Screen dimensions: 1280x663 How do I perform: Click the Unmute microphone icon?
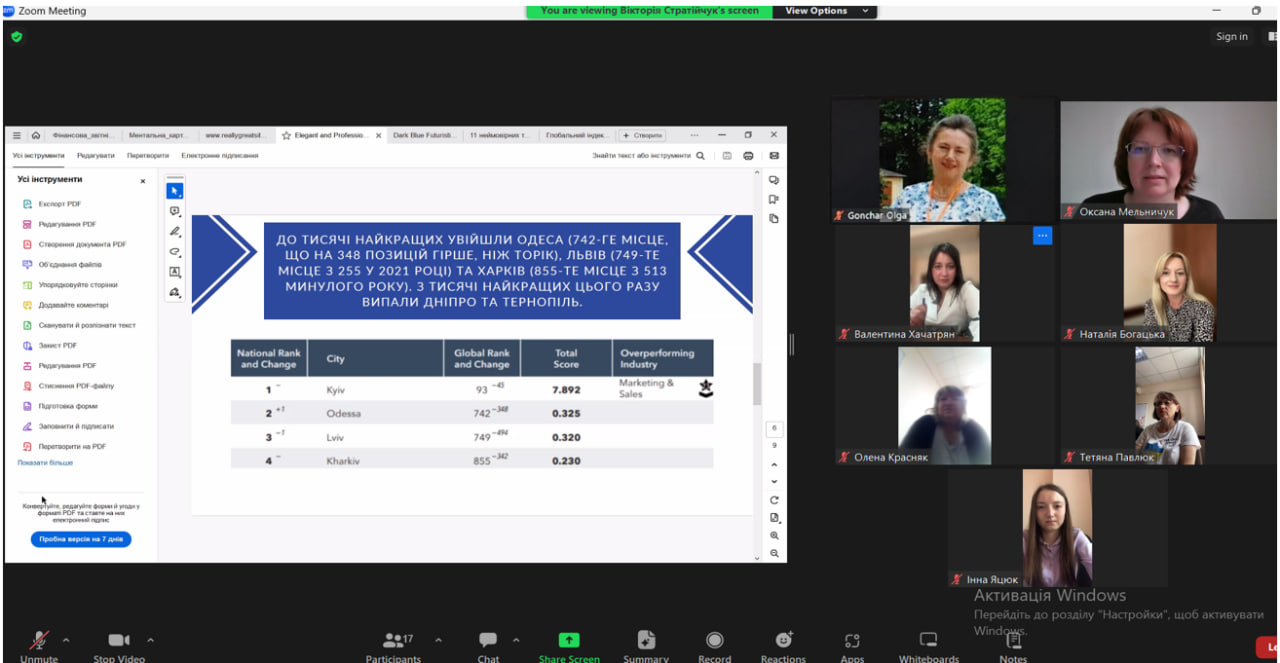pyautogui.click(x=39, y=641)
